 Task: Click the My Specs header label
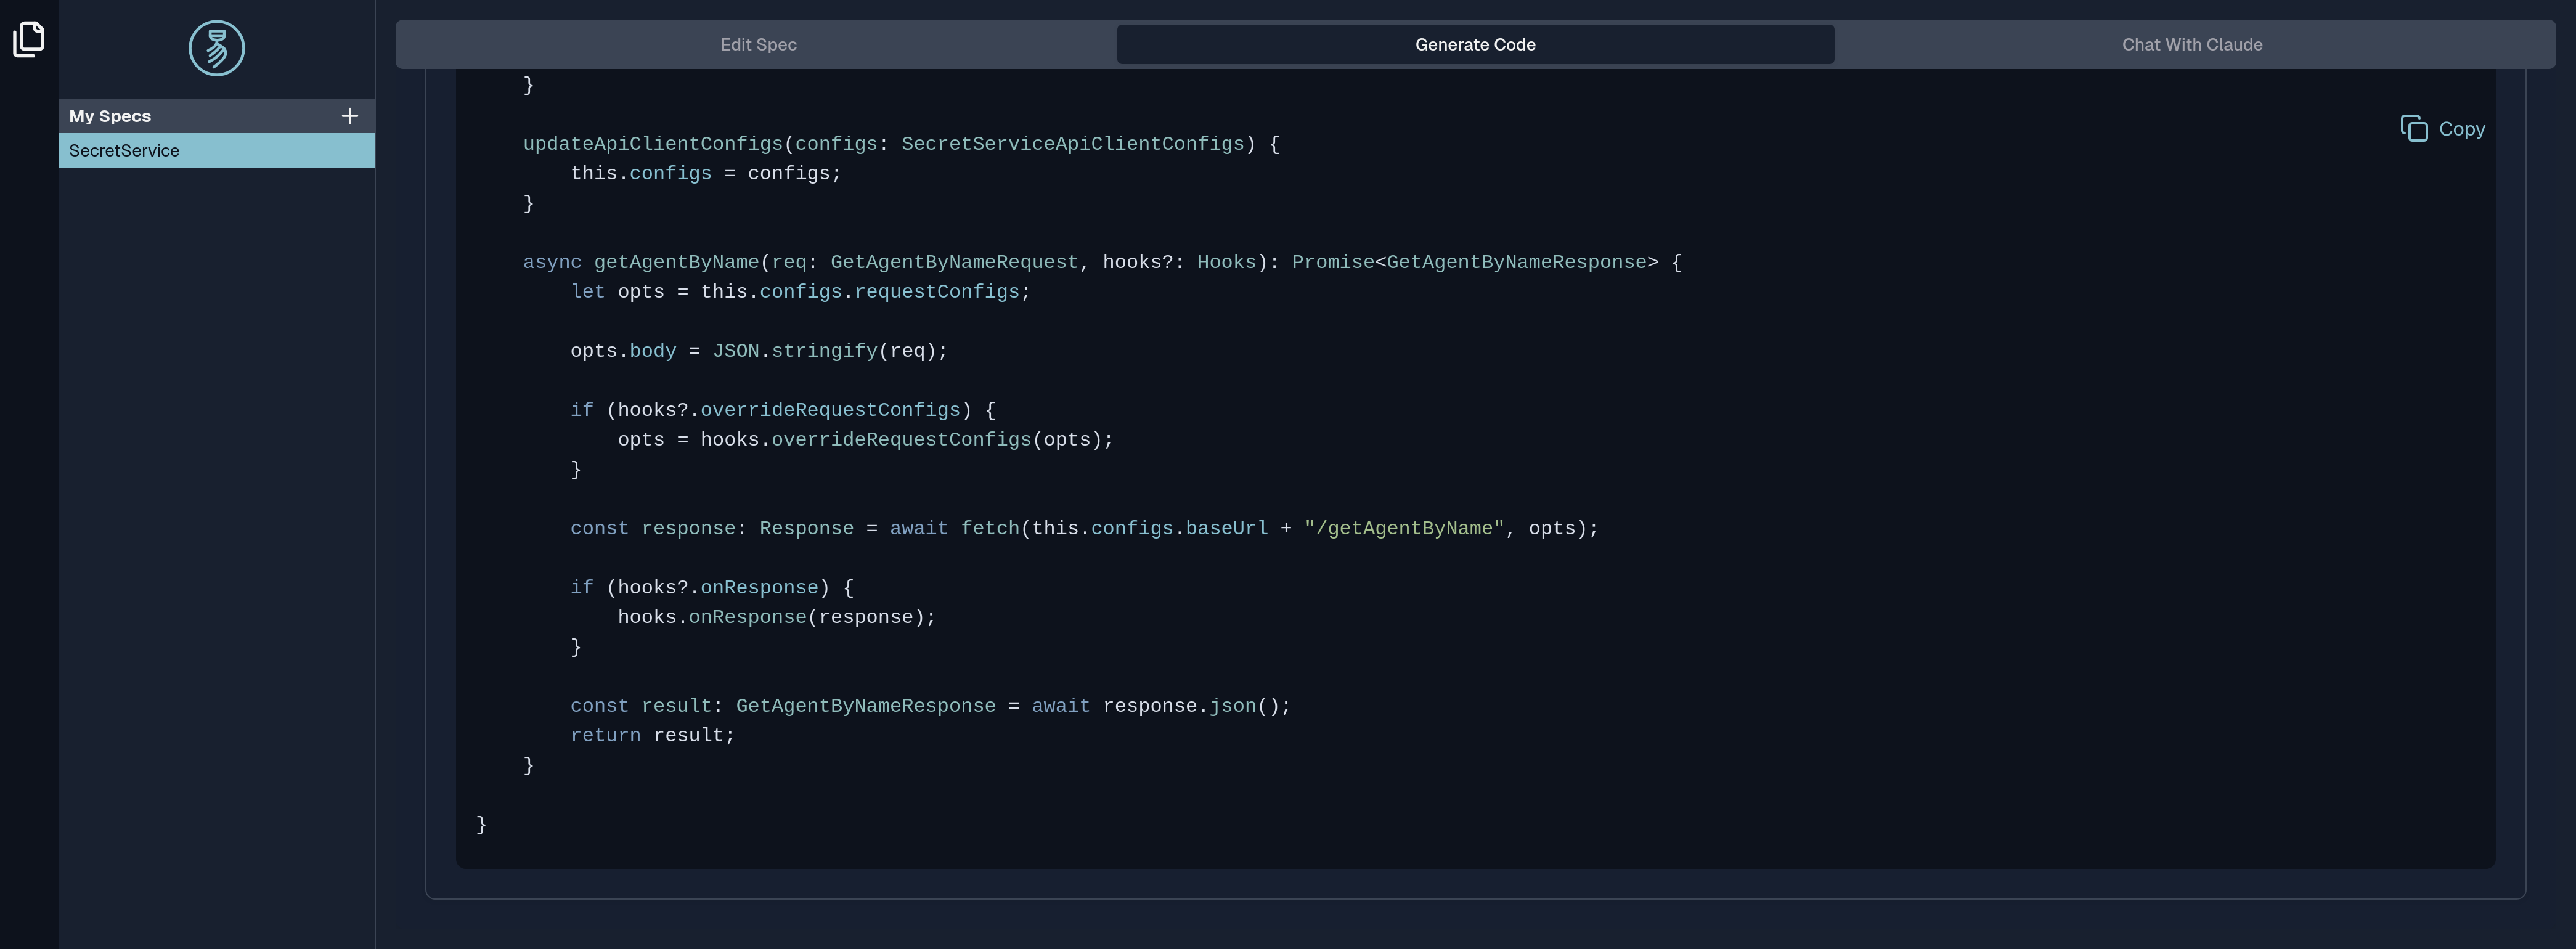[x=110, y=116]
